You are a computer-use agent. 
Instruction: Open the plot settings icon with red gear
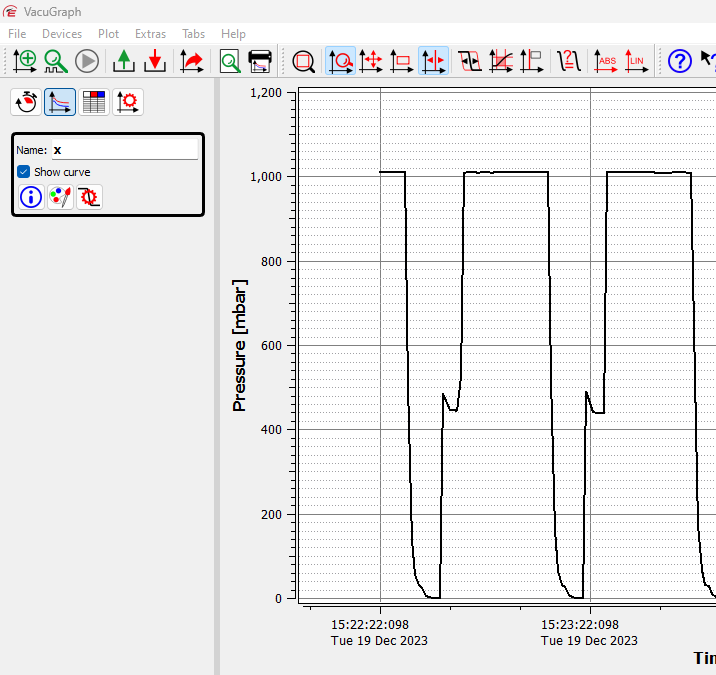pos(127,102)
